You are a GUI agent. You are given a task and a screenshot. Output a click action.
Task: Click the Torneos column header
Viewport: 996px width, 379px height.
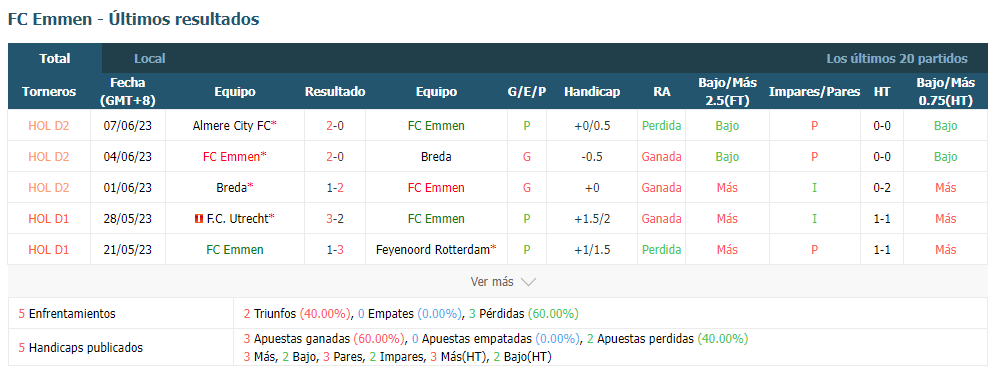pyautogui.click(x=49, y=91)
